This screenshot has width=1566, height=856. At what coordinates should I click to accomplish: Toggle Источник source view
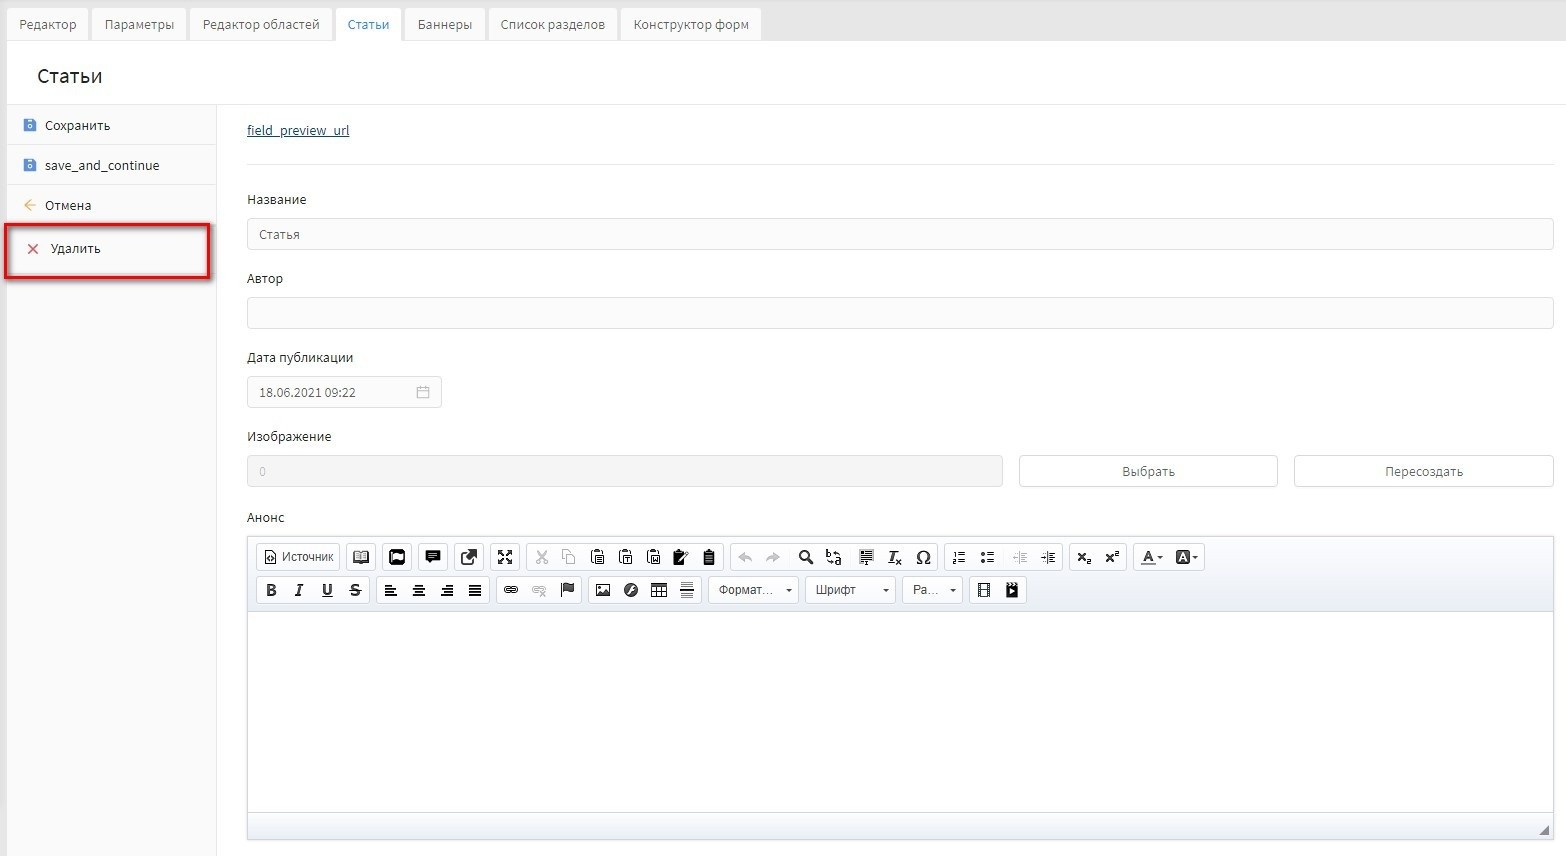(298, 557)
